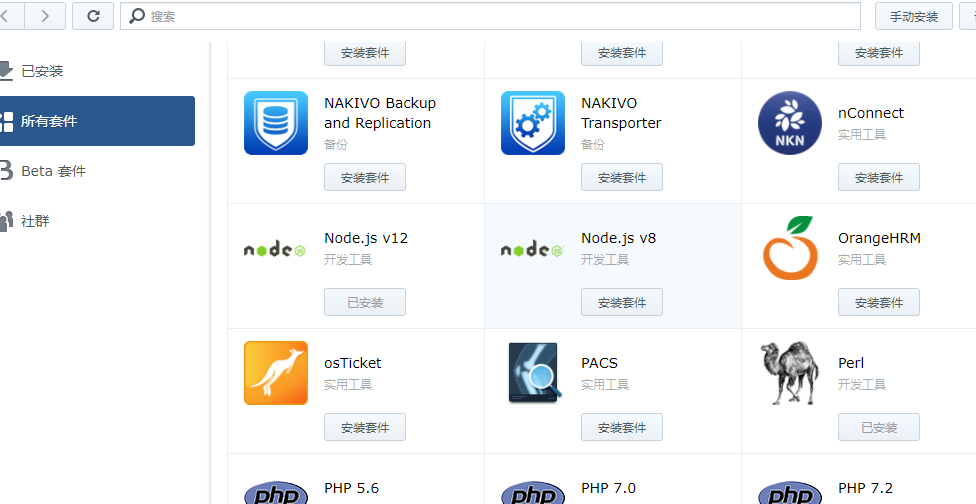Click the Node.js v12 logo

click(276, 250)
